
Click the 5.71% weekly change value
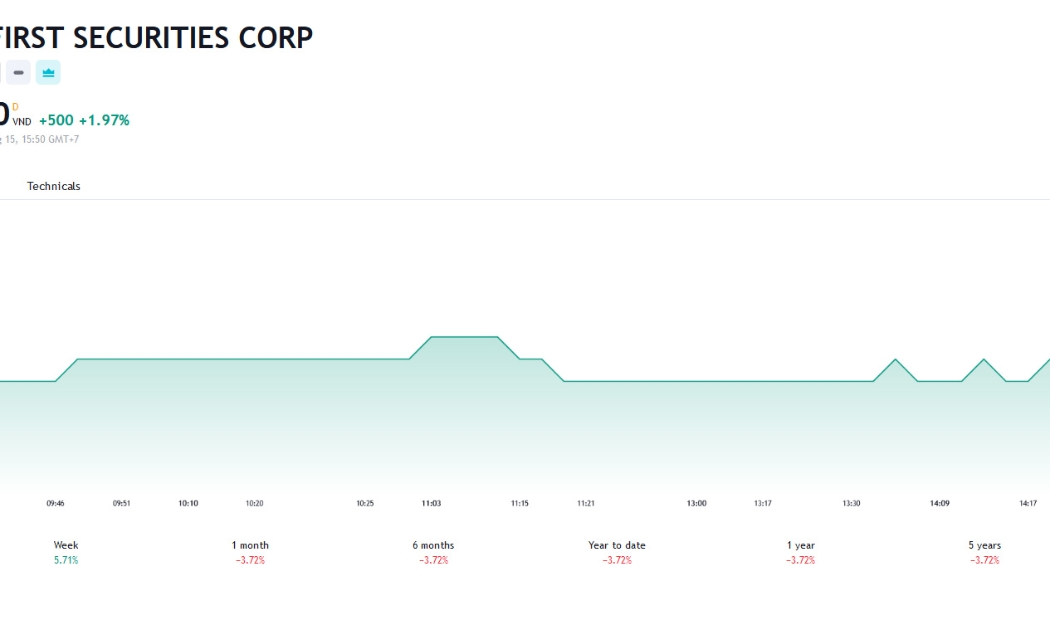tap(66, 560)
